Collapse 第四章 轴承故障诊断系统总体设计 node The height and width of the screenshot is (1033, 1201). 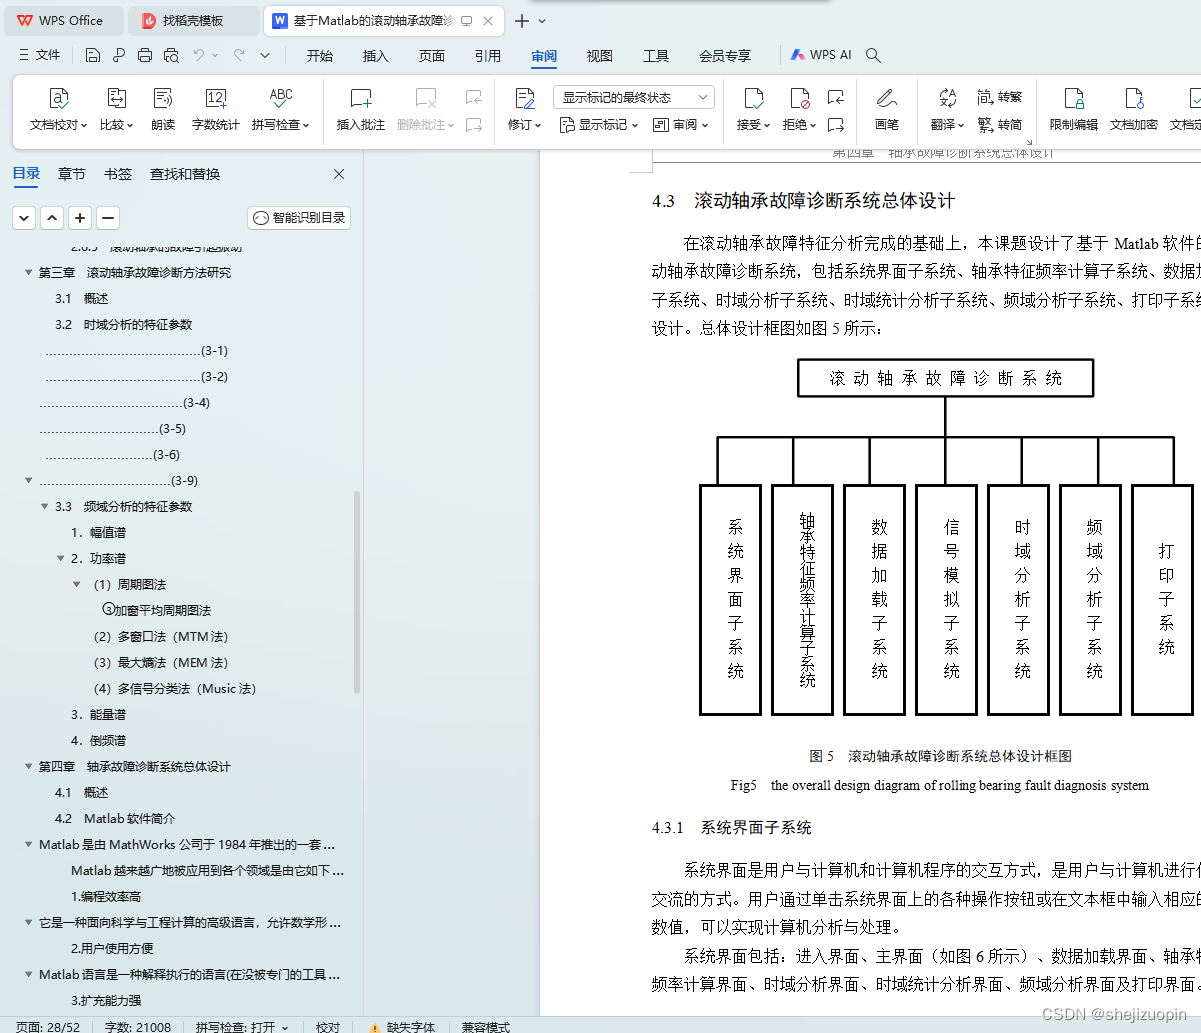click(28, 766)
